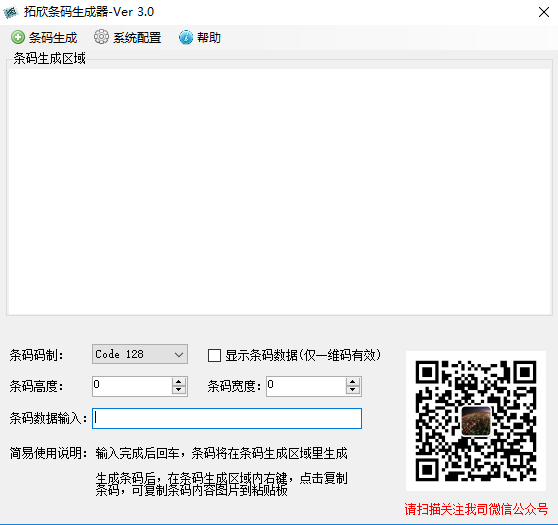Increase 条码高度 with up arrow
The image size is (558, 525).
click(179, 382)
